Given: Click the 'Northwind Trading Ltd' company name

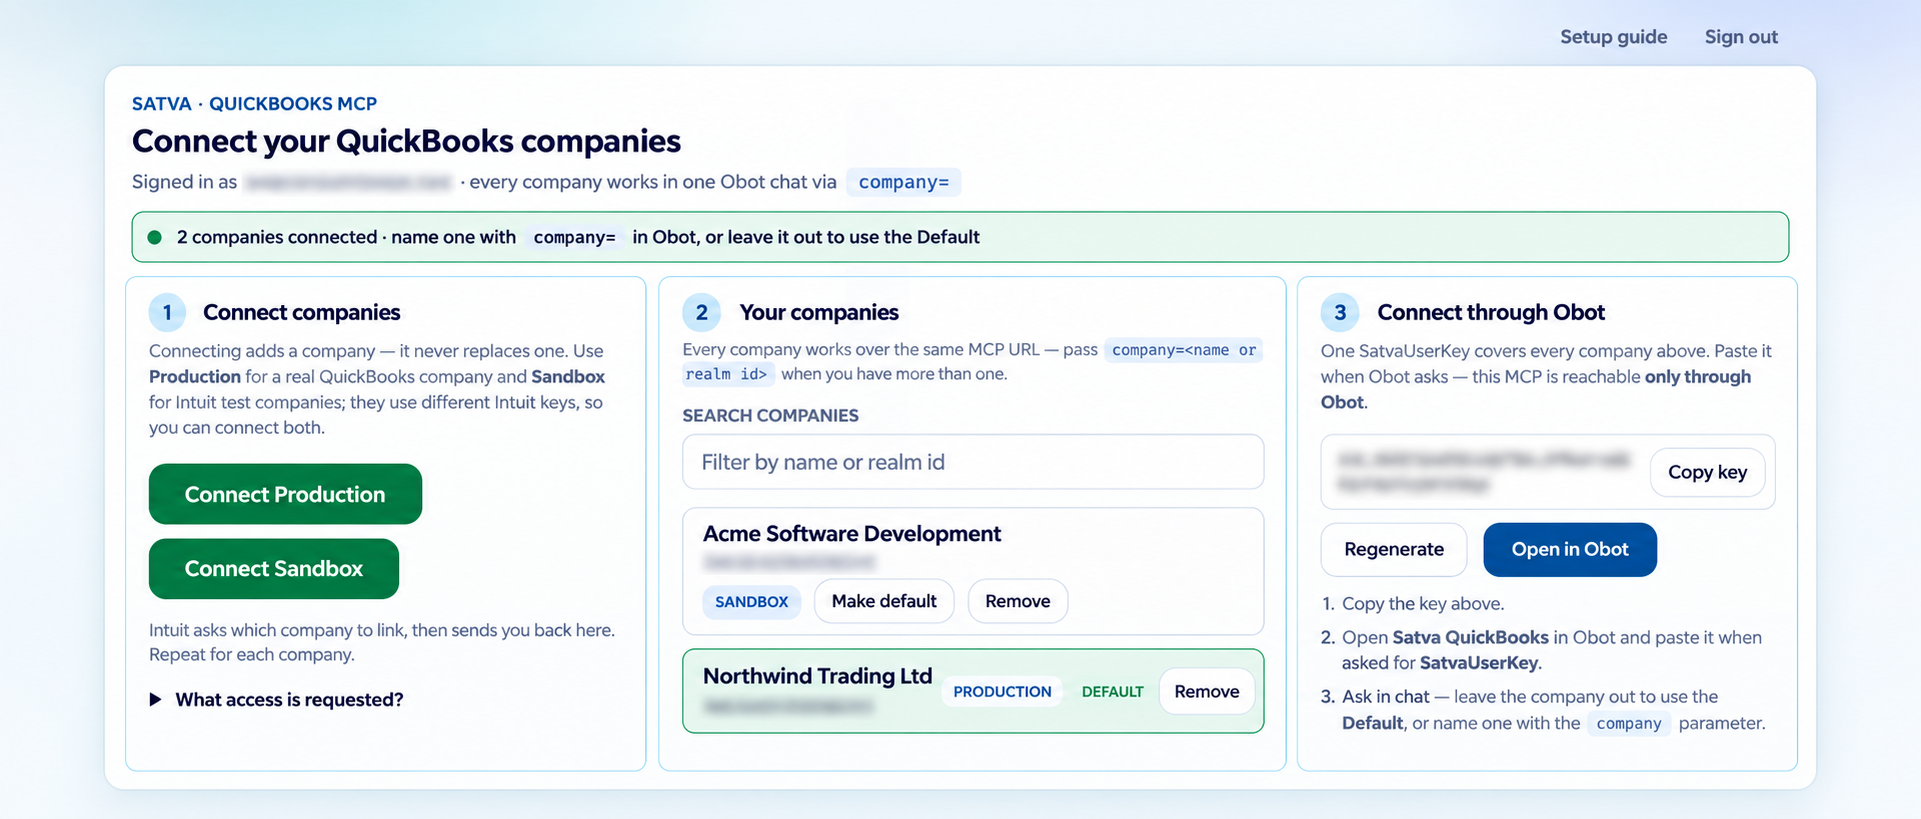Looking at the screenshot, I should click(x=818, y=676).
